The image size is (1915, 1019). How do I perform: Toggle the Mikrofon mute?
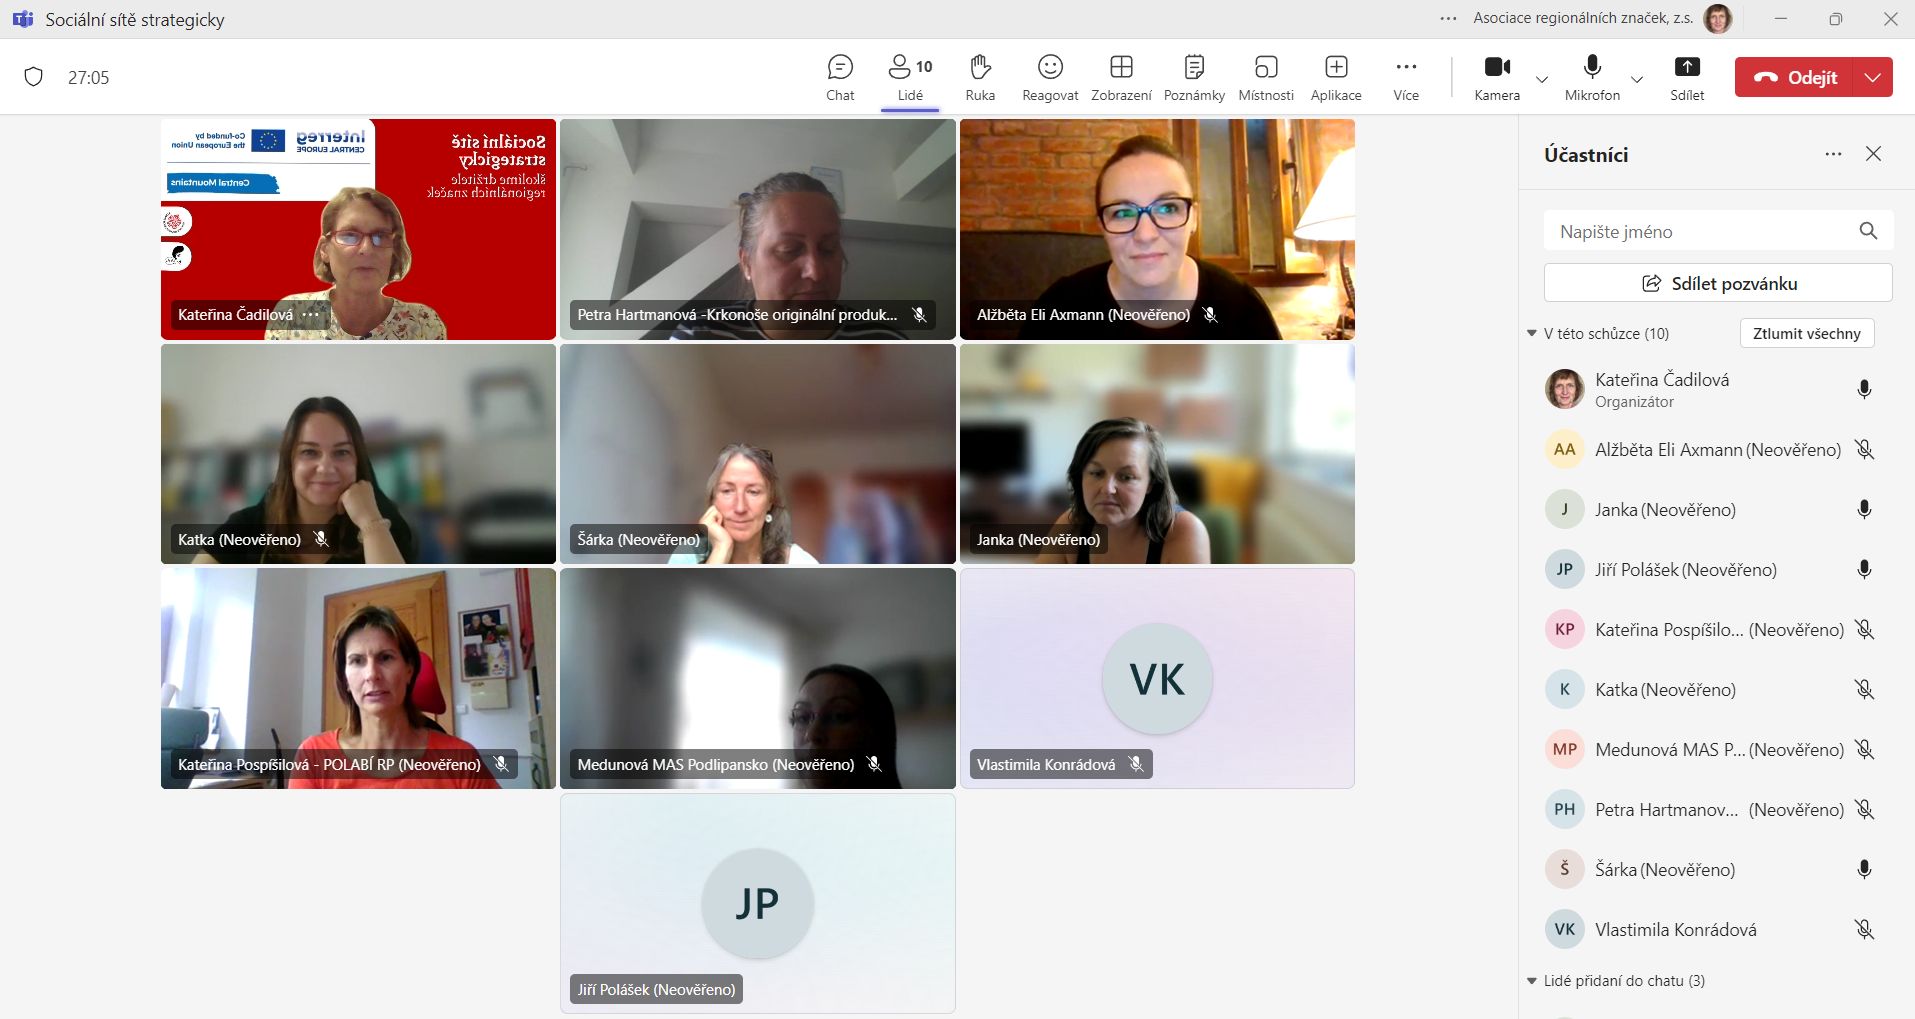[1592, 77]
